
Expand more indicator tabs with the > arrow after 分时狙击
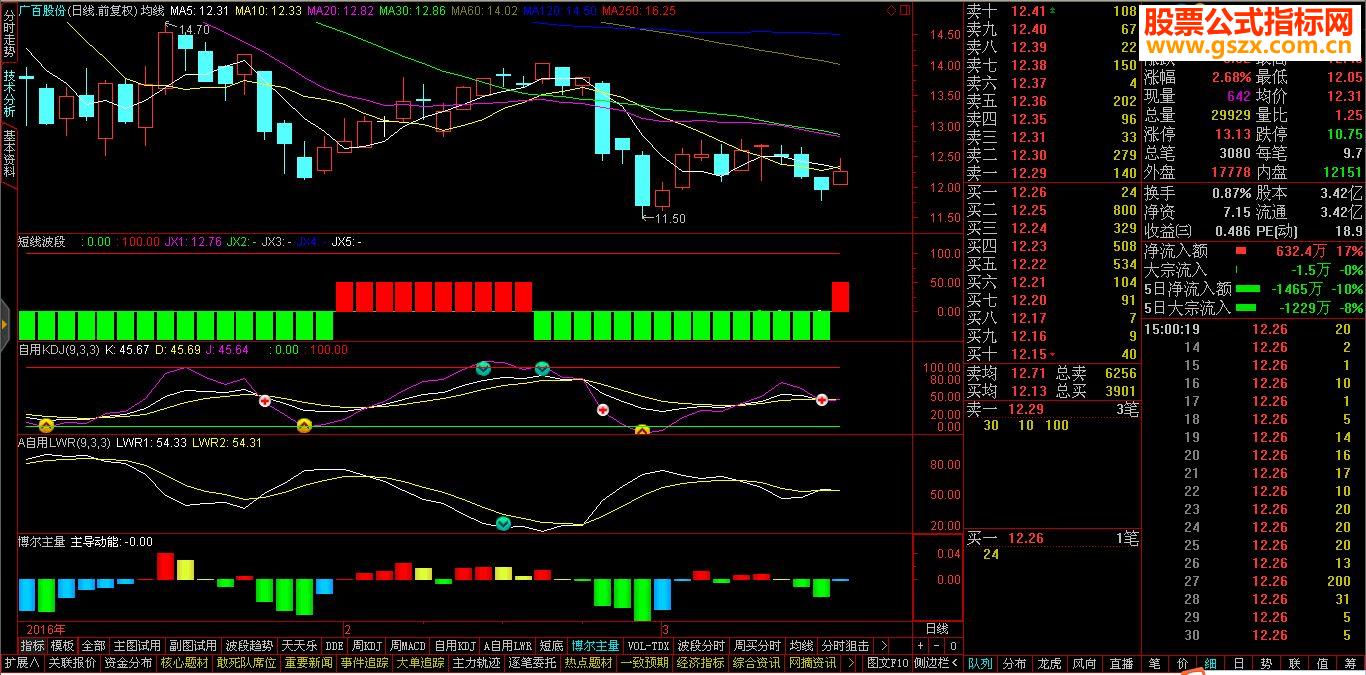click(883, 646)
